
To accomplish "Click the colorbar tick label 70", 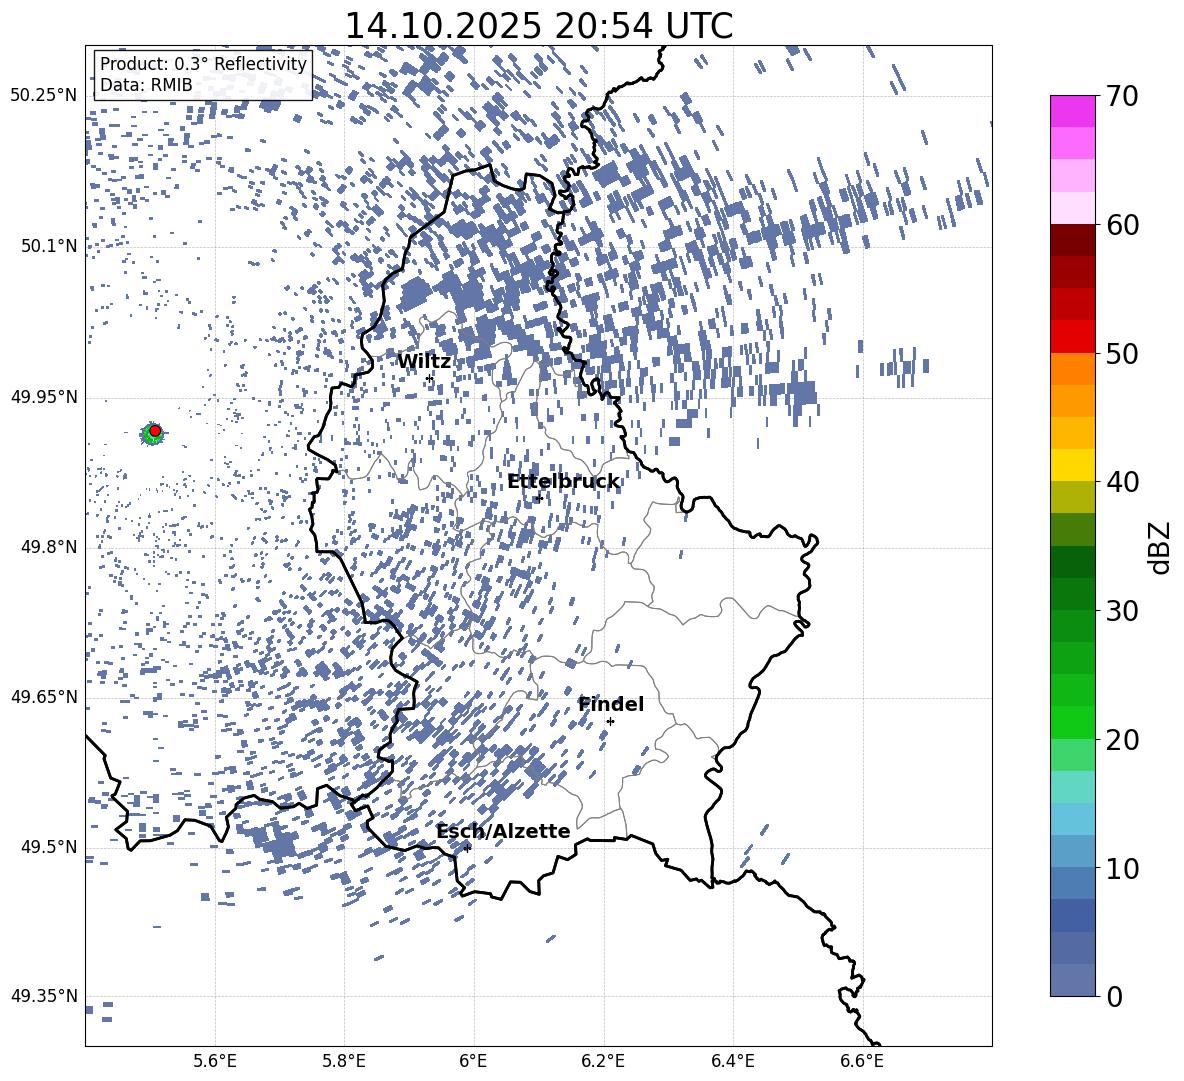I will [x=1123, y=96].
